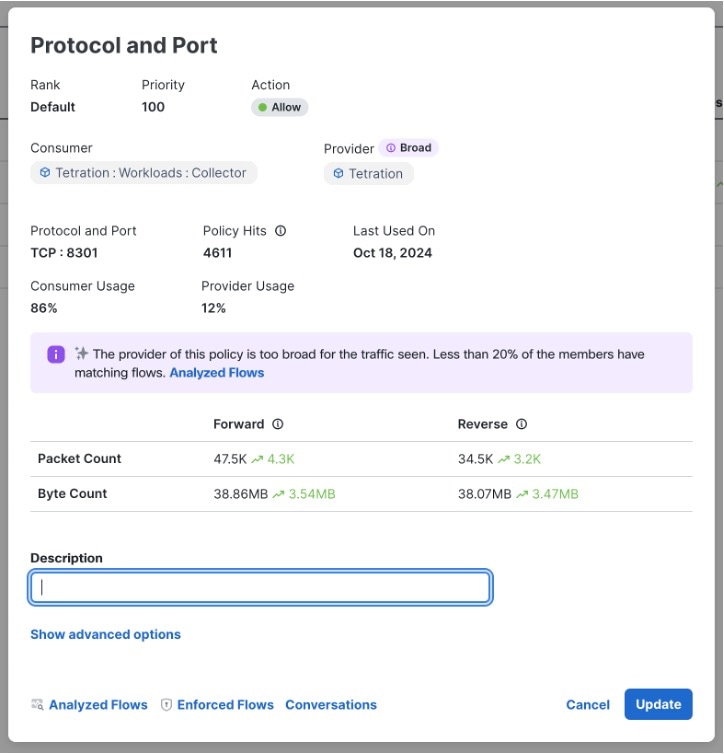
Task: Click the green Allow action badge
Action: (x=279, y=107)
